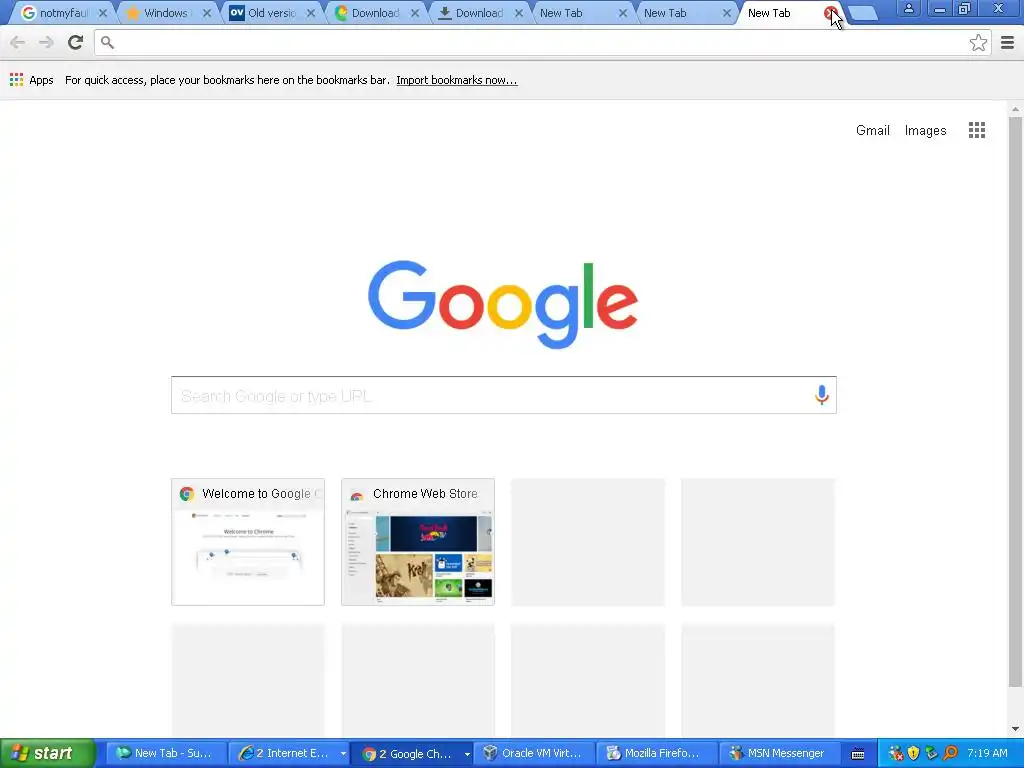Open MSN Messenger from the taskbar
This screenshot has height=768, width=1024.
coord(780,753)
